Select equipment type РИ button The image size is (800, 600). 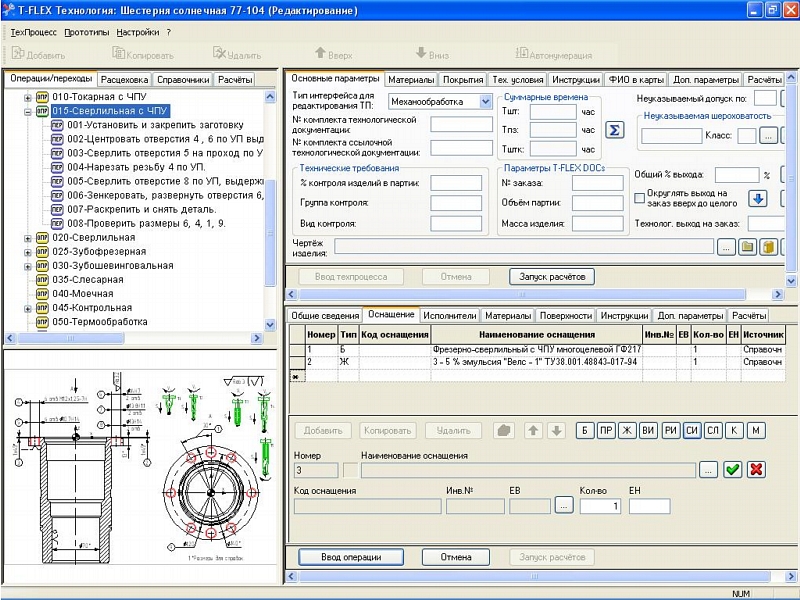click(x=670, y=431)
